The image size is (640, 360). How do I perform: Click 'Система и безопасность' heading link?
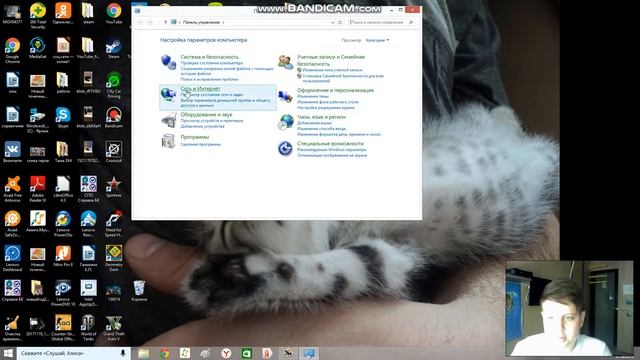[x=209, y=57]
